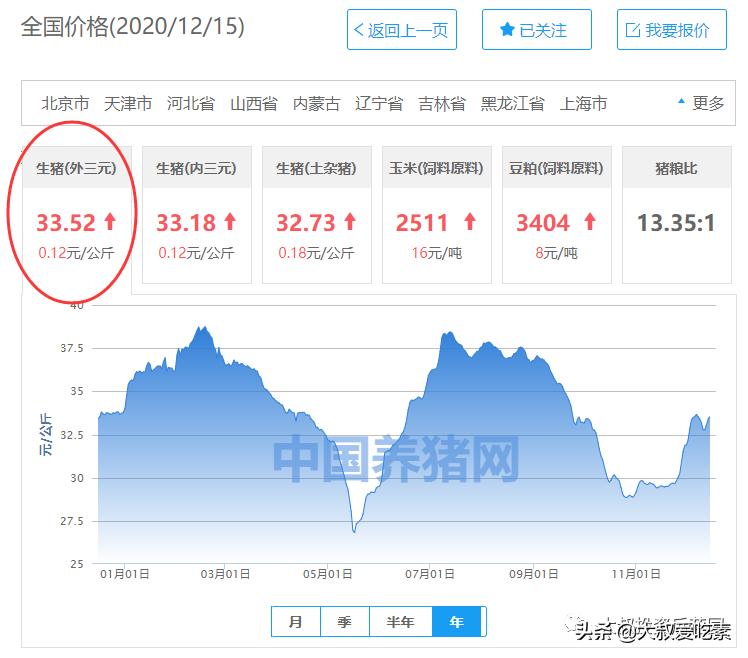Expand the 更多 region list

[x=701, y=103]
